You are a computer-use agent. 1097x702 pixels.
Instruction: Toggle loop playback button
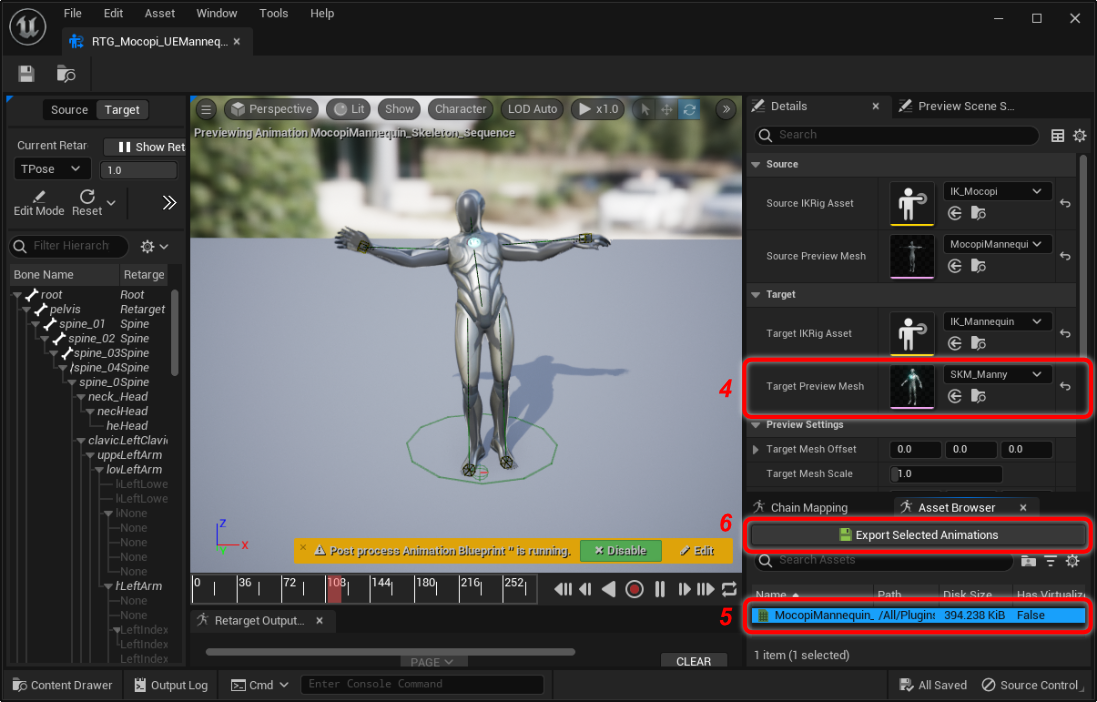[x=729, y=589]
